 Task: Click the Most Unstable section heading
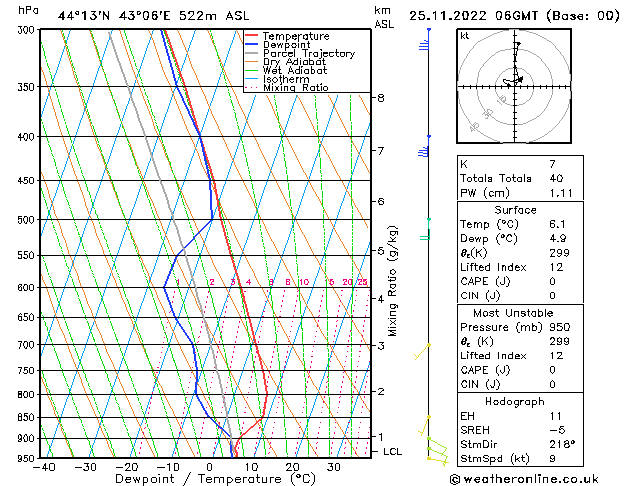[x=513, y=313]
